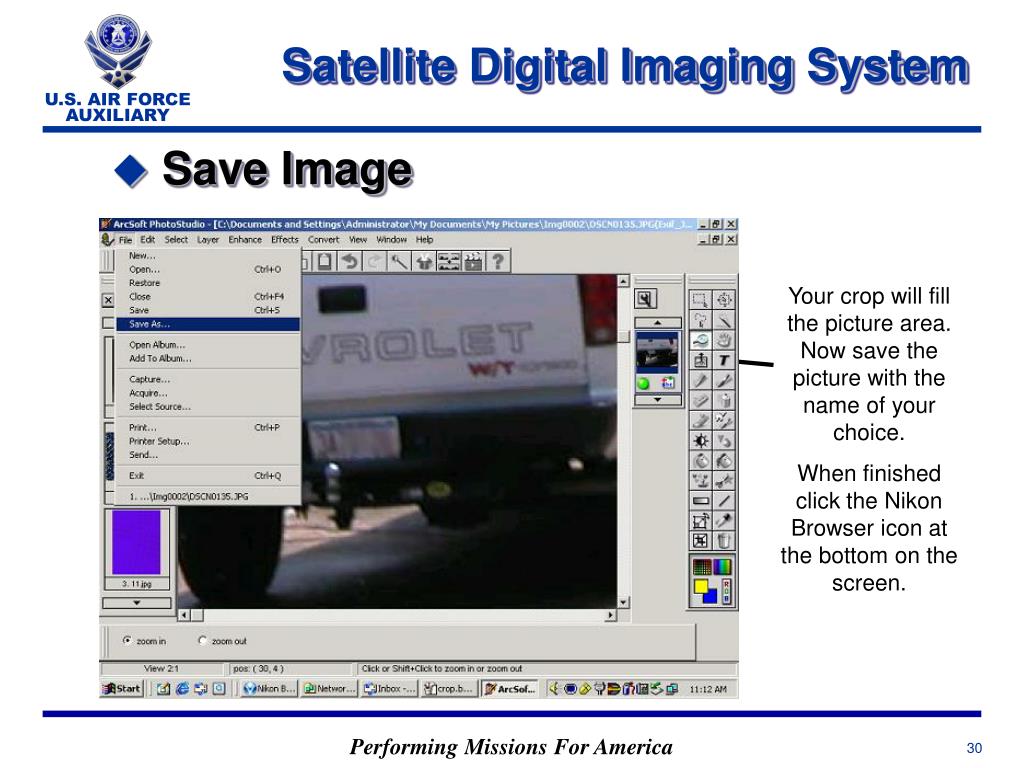Click the clapperboard slideshow toolbar icon
The width and height of the screenshot is (1024, 768).
point(473,262)
